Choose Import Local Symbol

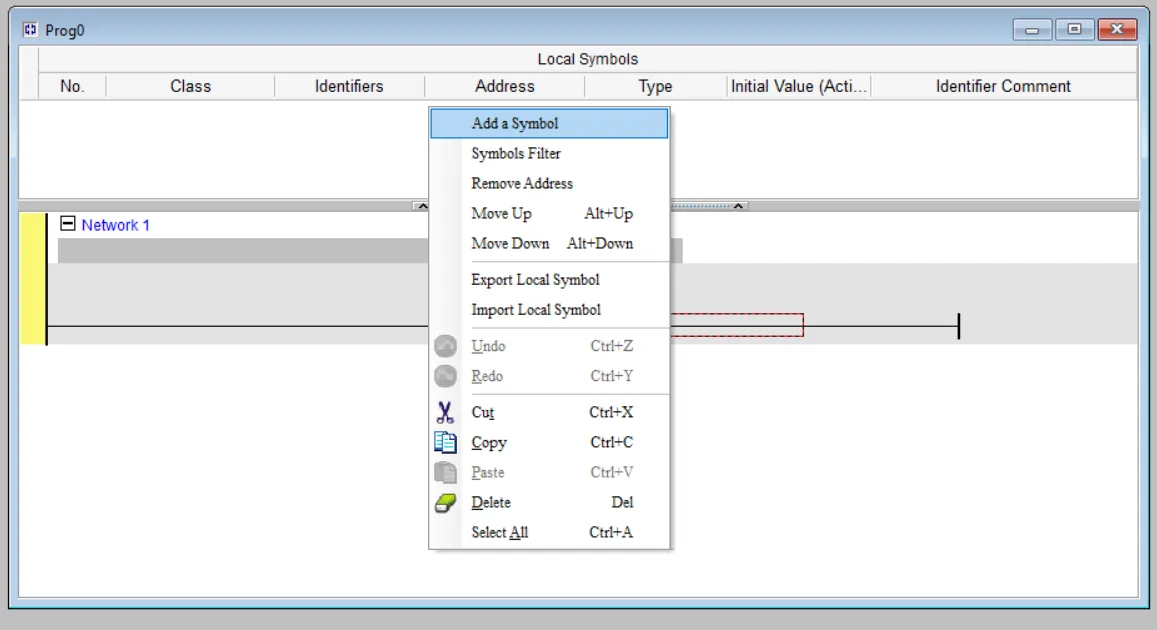(x=549, y=310)
